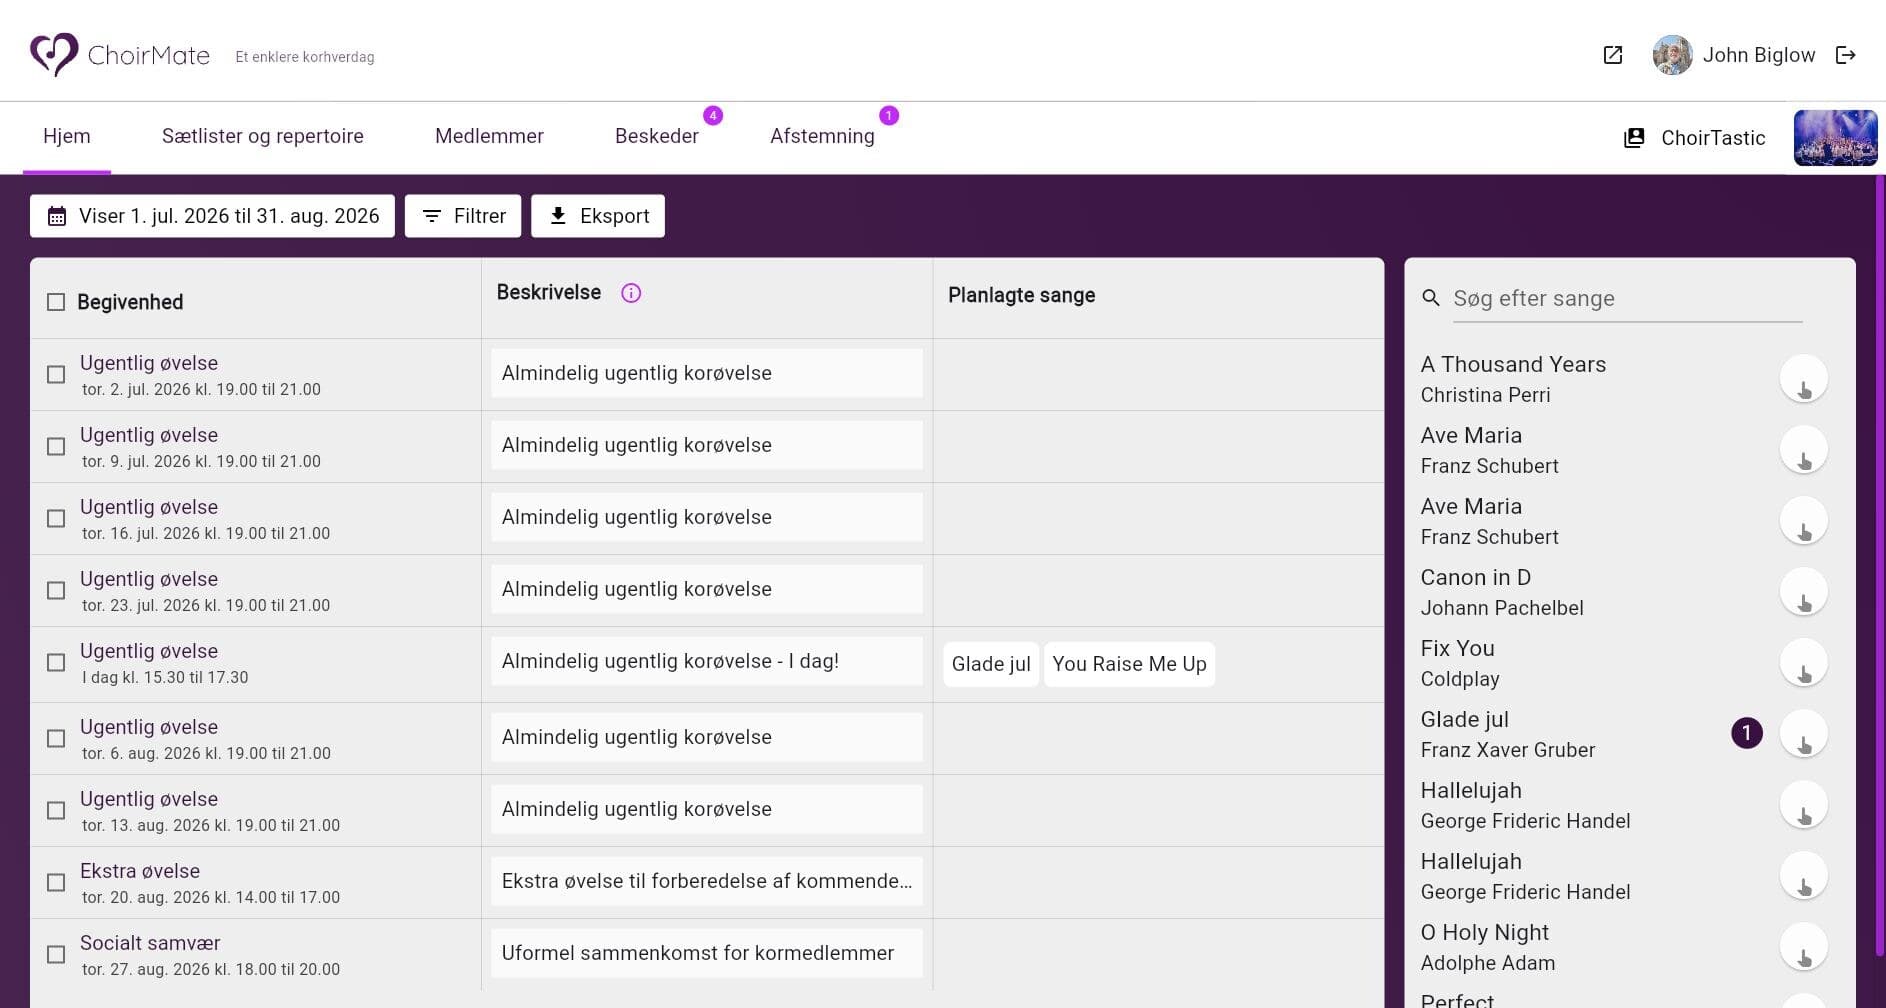Open the Beskeder tab
Image resolution: width=1886 pixels, height=1008 pixels.
click(657, 136)
